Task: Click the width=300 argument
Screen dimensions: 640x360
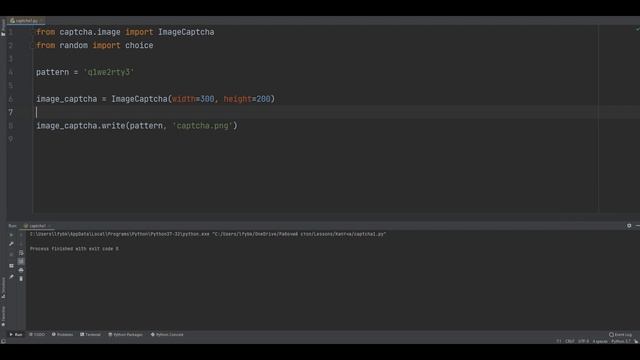Action: click(x=193, y=99)
